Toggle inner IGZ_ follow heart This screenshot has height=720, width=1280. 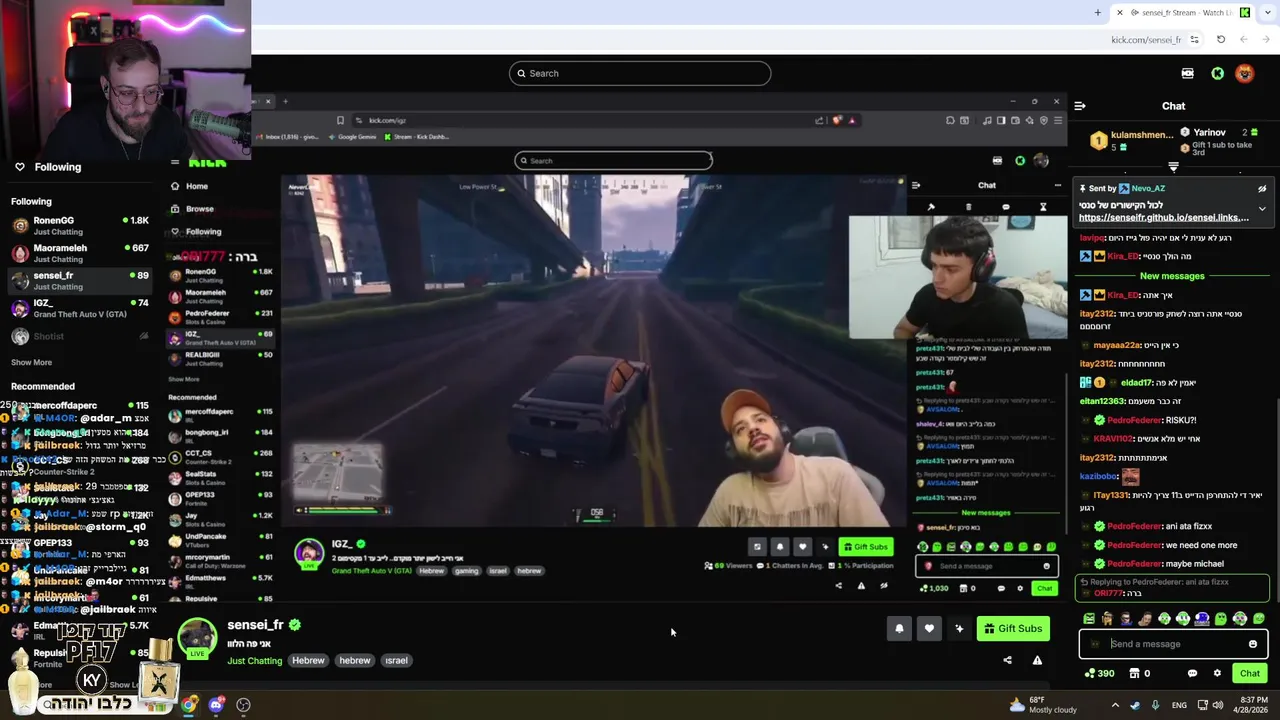802,547
